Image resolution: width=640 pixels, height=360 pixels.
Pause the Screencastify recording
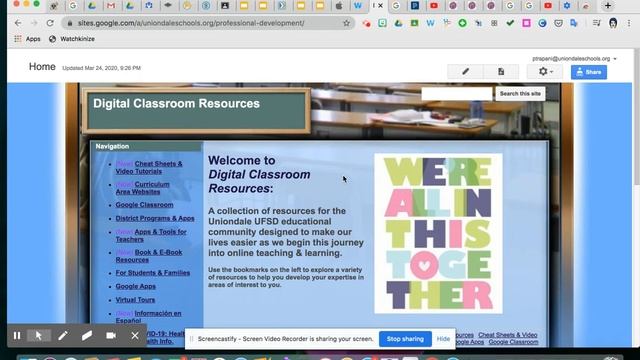pyautogui.click(x=17, y=336)
